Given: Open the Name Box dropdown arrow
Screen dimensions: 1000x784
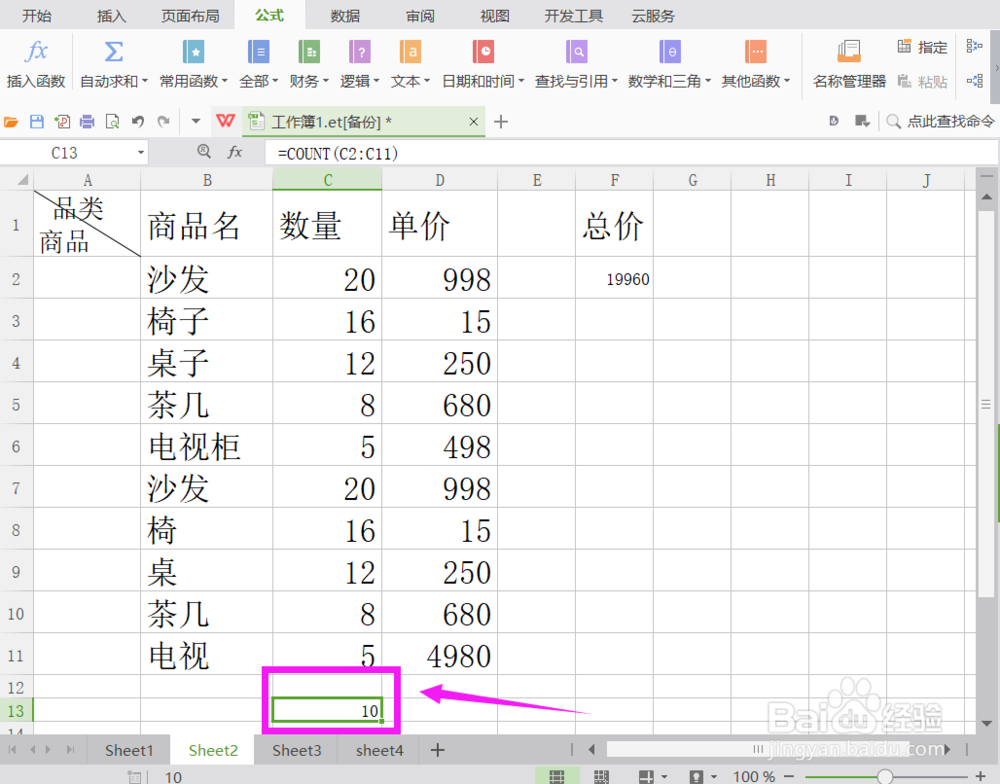Looking at the screenshot, I should 140,153.
